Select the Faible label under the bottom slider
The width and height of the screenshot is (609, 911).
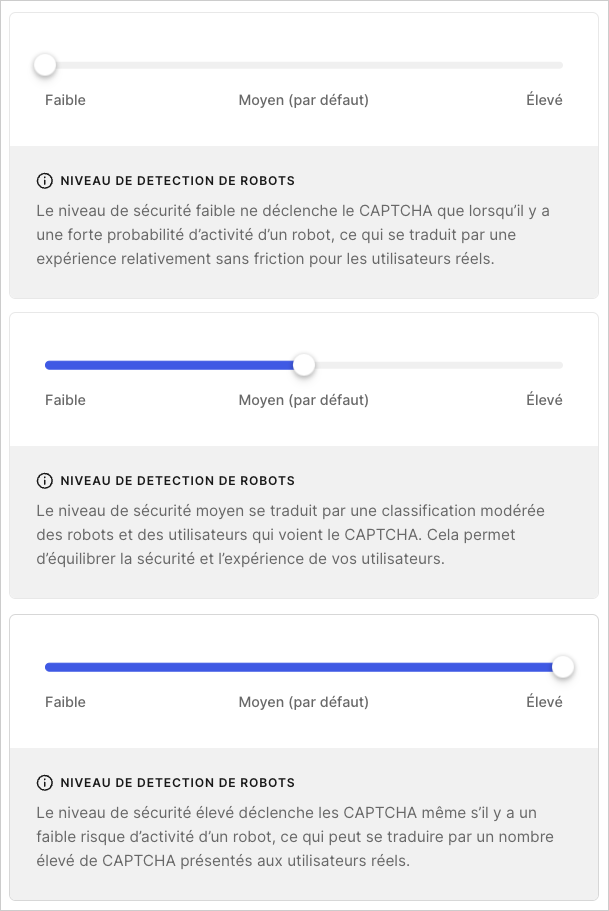coord(64,702)
